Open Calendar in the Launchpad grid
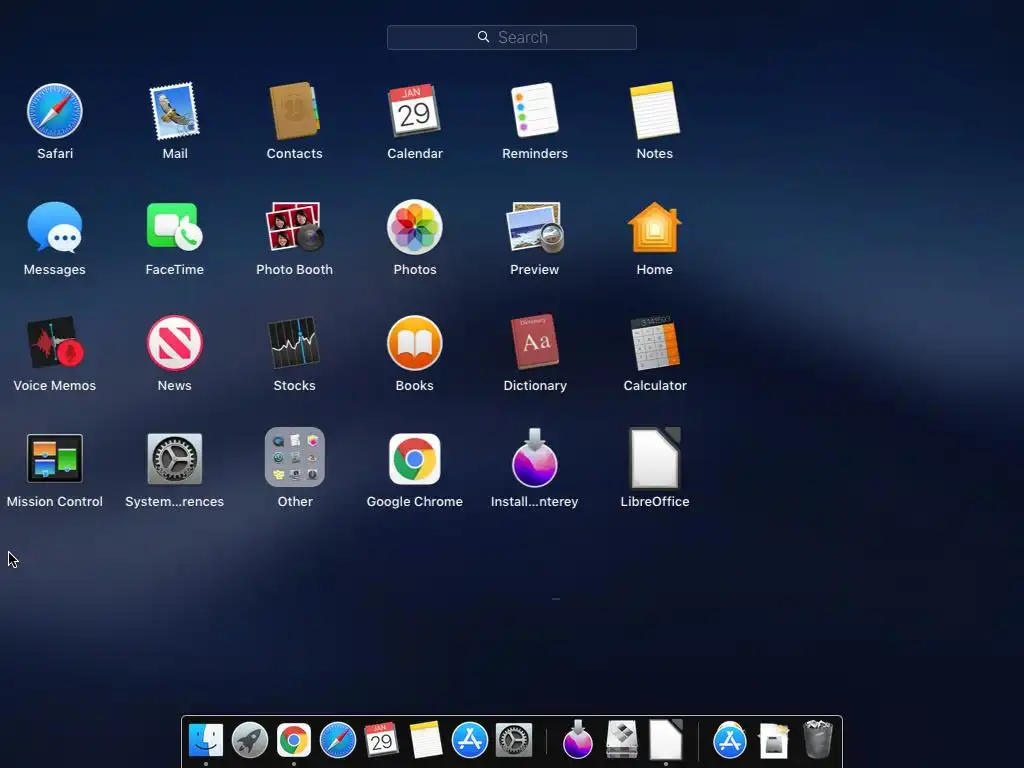Screen dimensions: 1024x768 coord(414,110)
